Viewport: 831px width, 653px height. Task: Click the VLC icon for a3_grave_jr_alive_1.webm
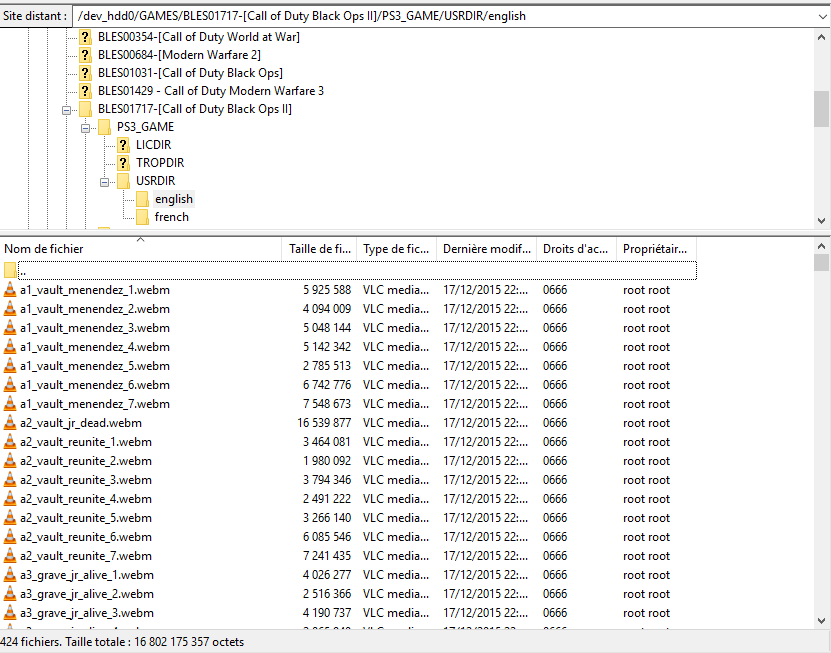[x=10, y=575]
